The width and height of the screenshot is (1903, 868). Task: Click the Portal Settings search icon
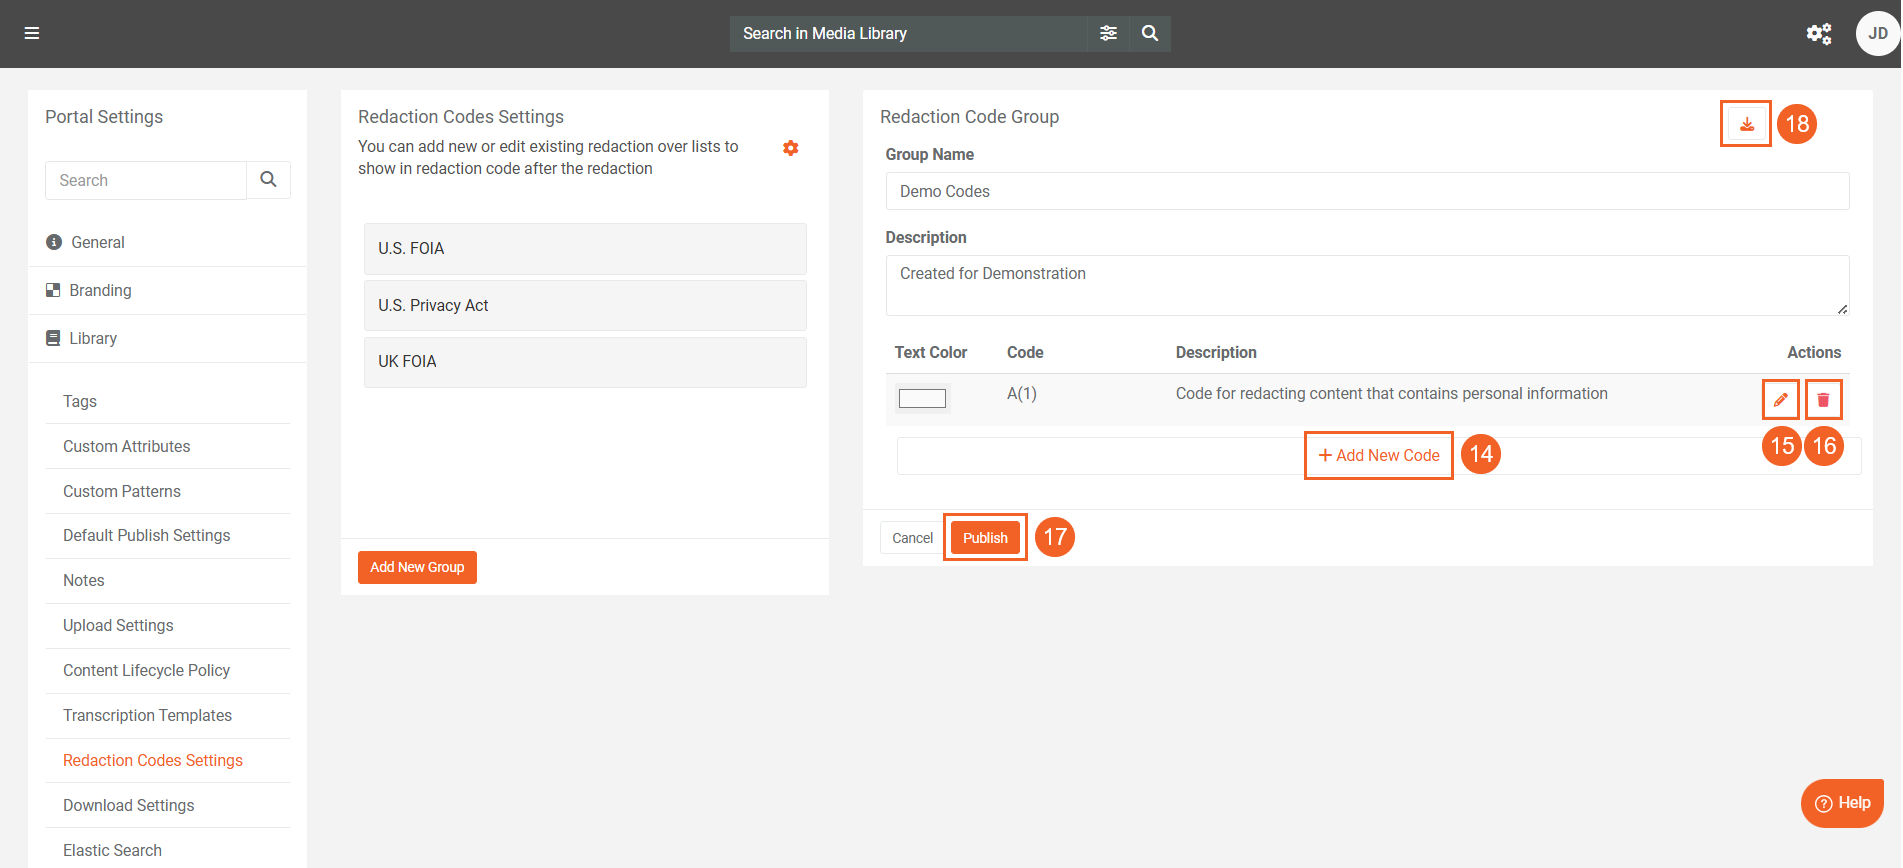[x=268, y=180]
